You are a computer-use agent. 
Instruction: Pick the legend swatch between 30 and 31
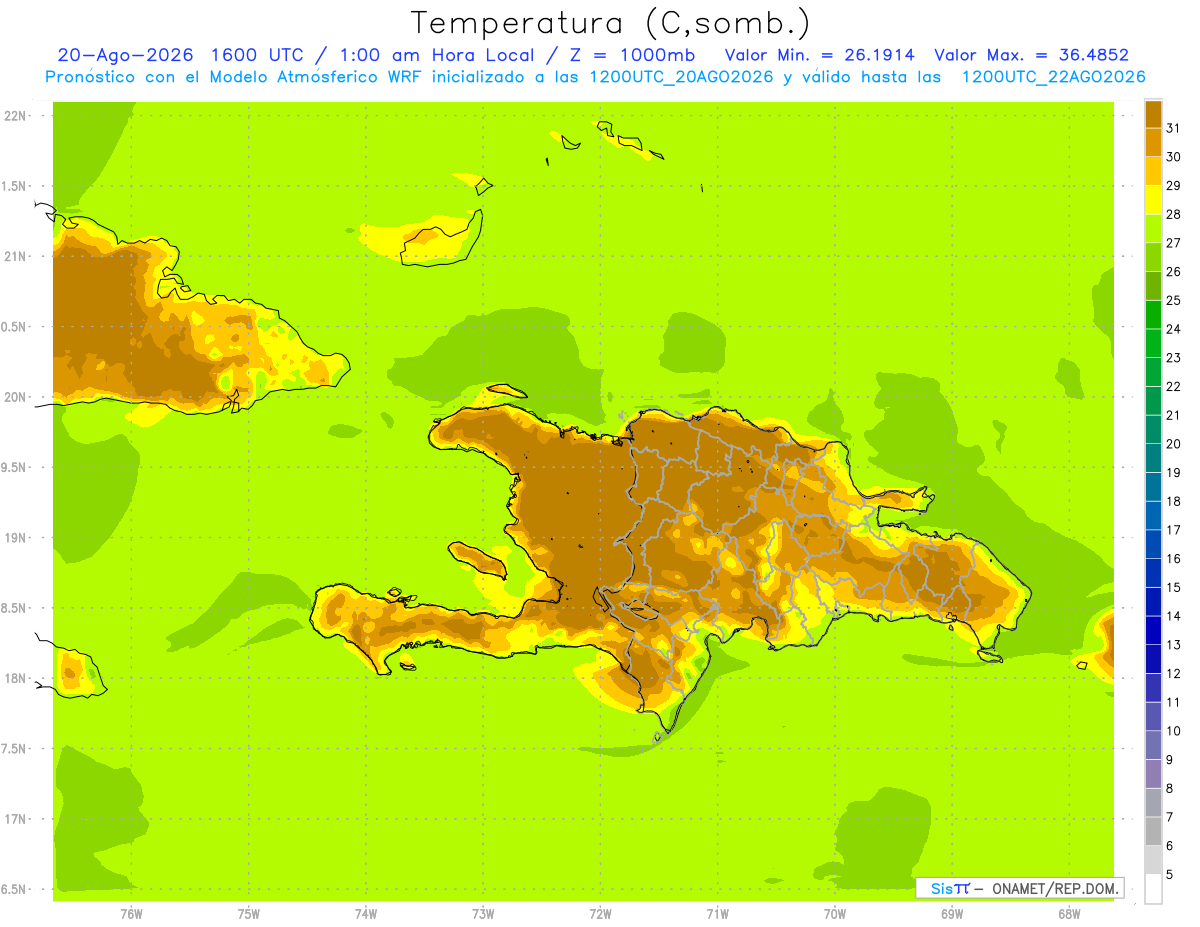(1153, 142)
